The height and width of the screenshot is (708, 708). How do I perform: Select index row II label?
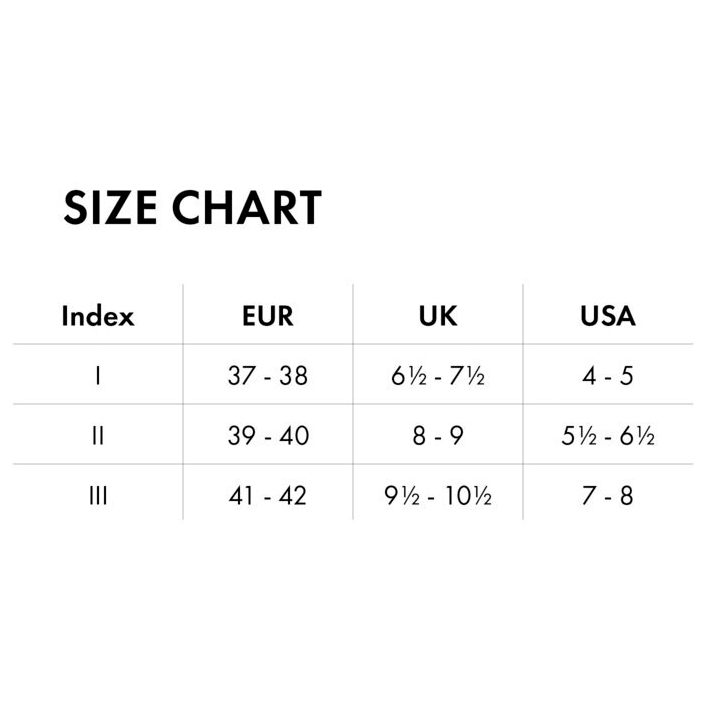(x=98, y=436)
